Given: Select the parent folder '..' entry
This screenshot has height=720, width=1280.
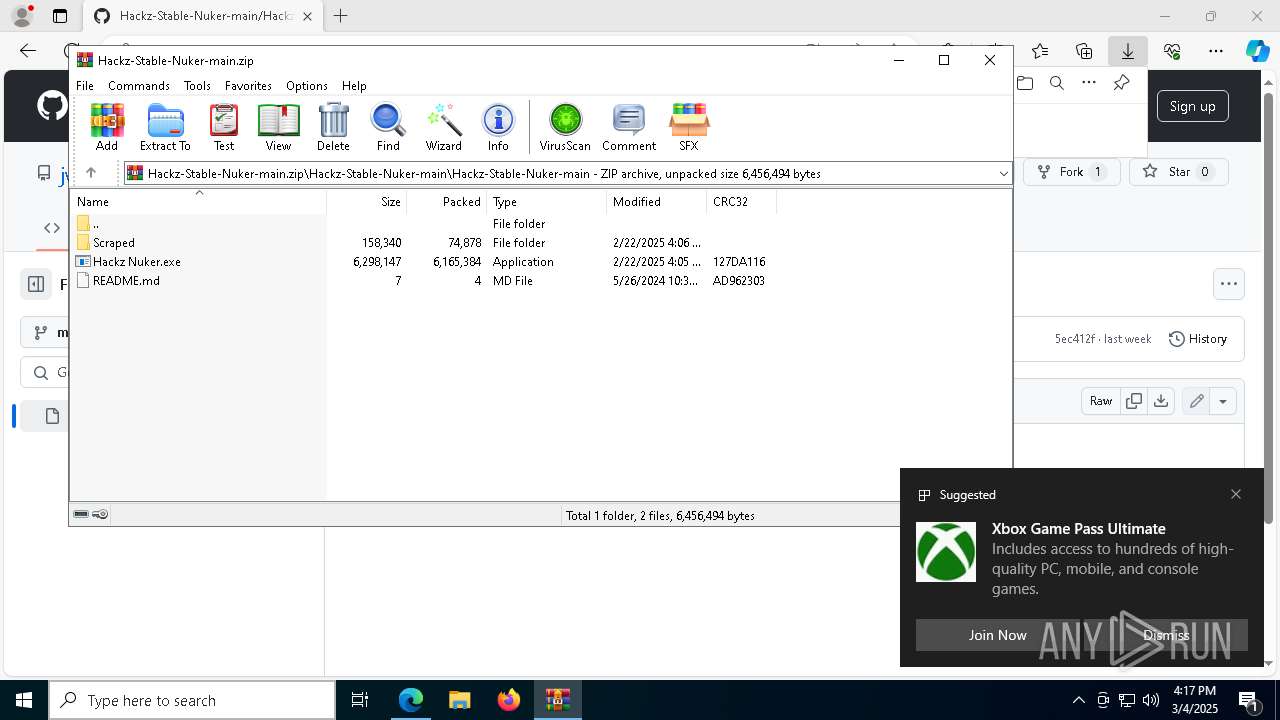Looking at the screenshot, I should (421, 224).
